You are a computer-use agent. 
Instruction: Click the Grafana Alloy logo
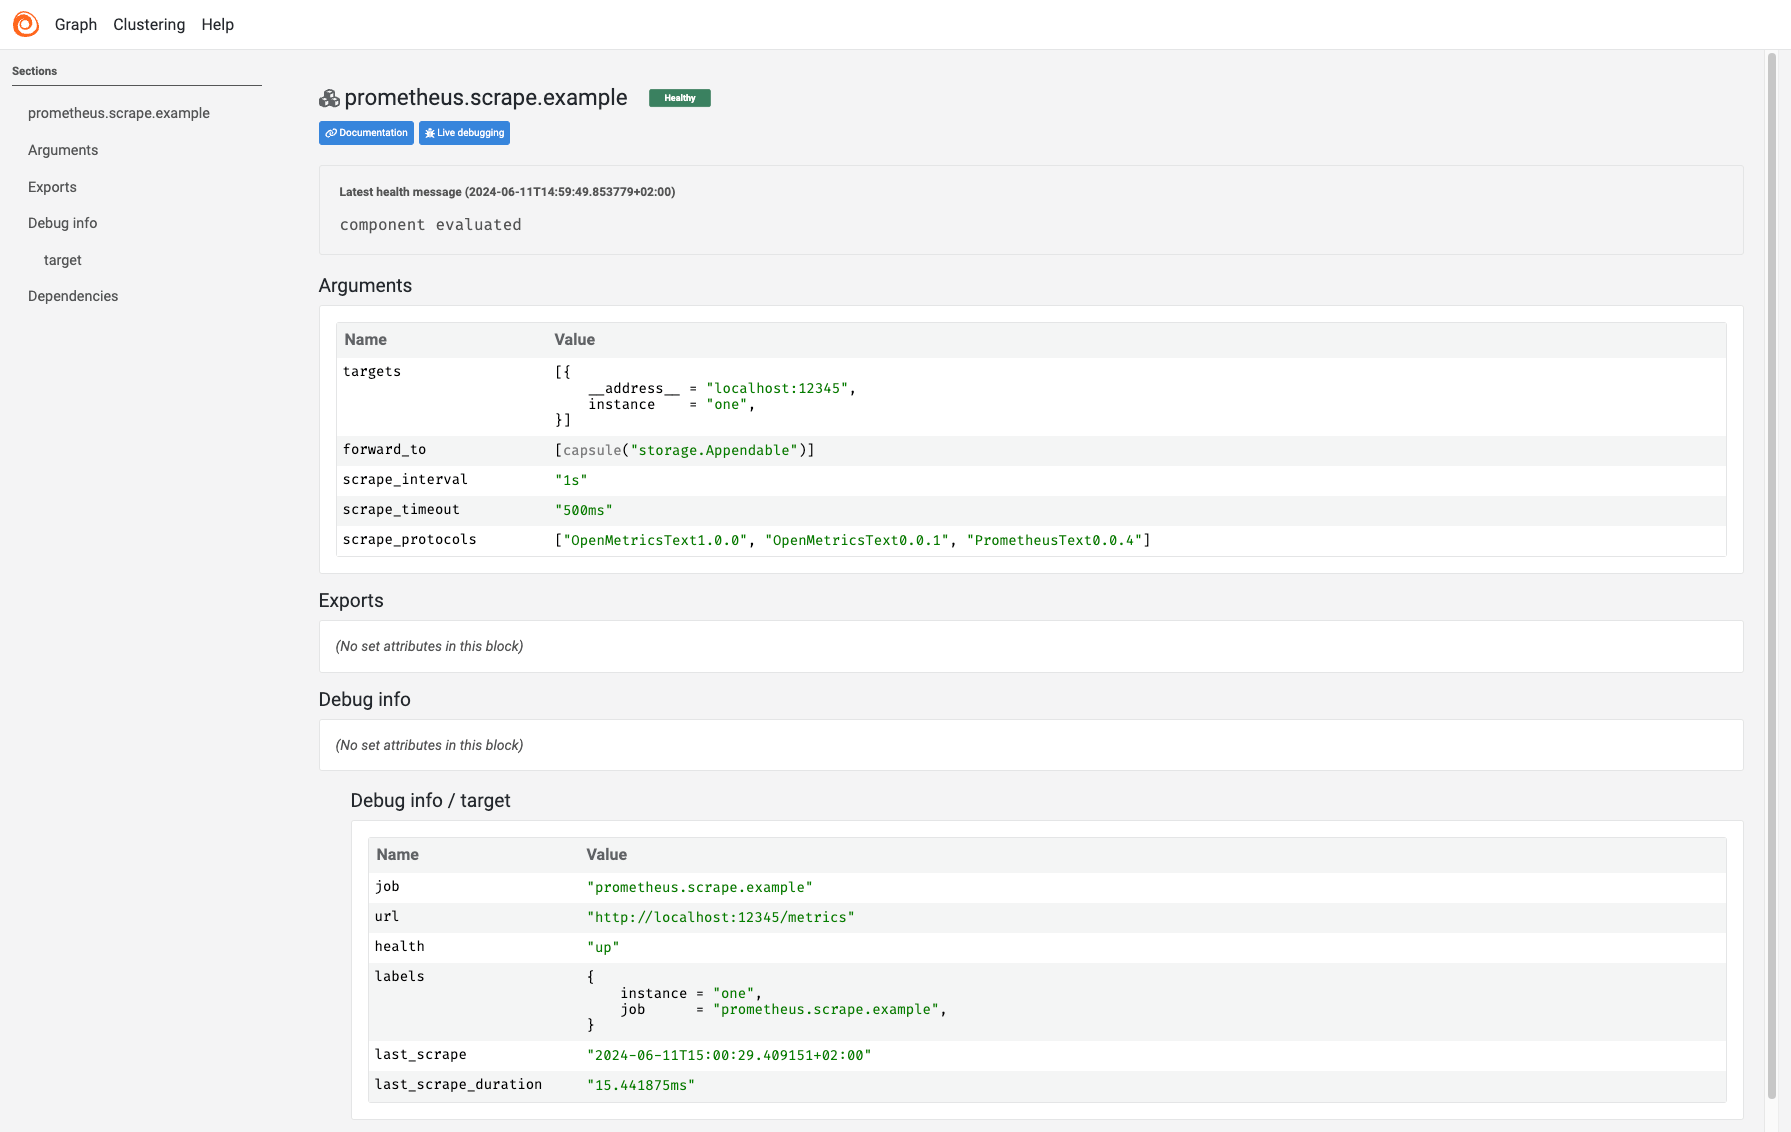click(25, 24)
